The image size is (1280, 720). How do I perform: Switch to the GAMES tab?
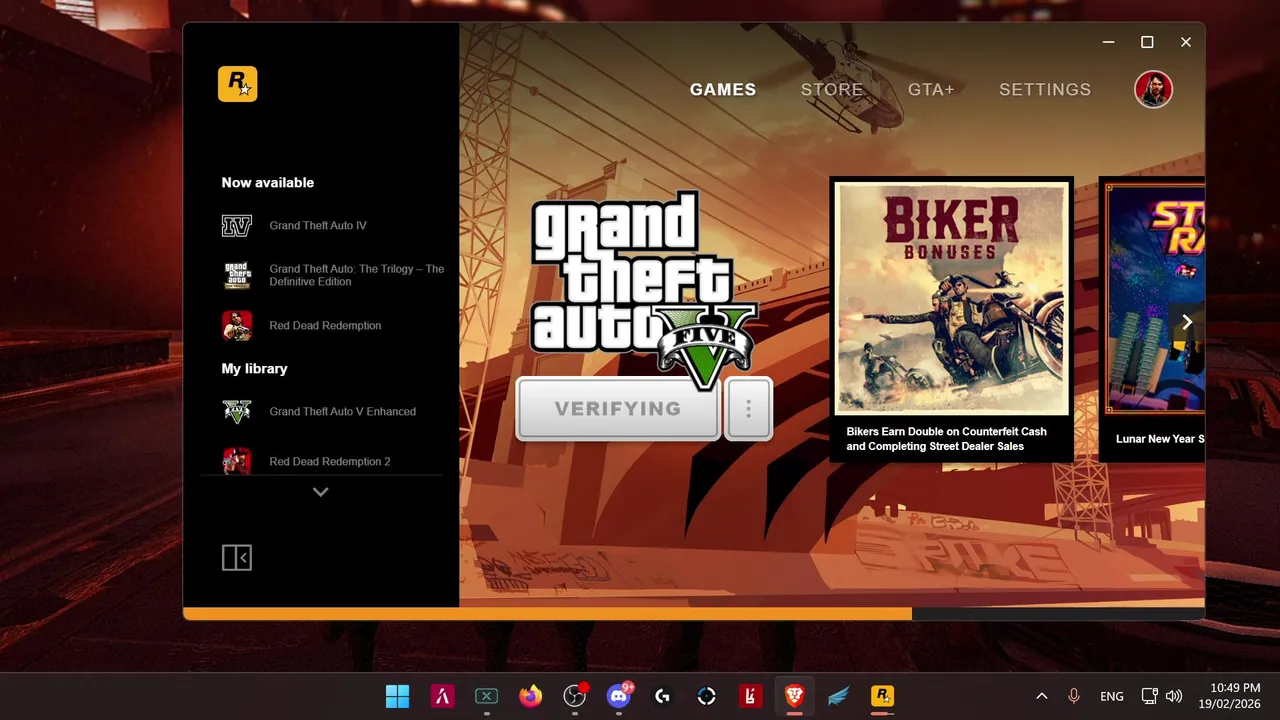(723, 89)
